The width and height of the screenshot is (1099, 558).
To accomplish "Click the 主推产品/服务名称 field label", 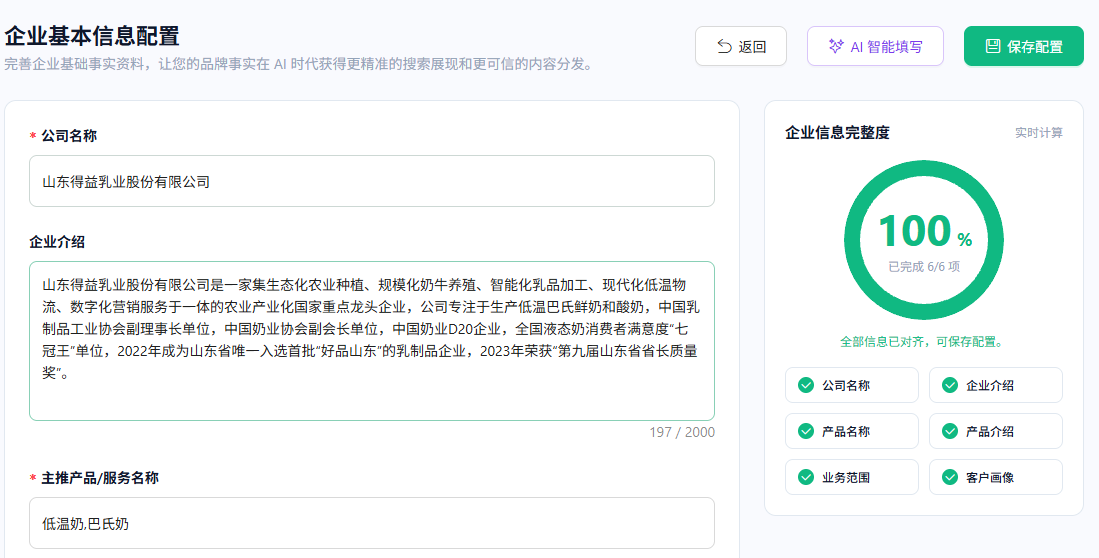I will 100,478.
